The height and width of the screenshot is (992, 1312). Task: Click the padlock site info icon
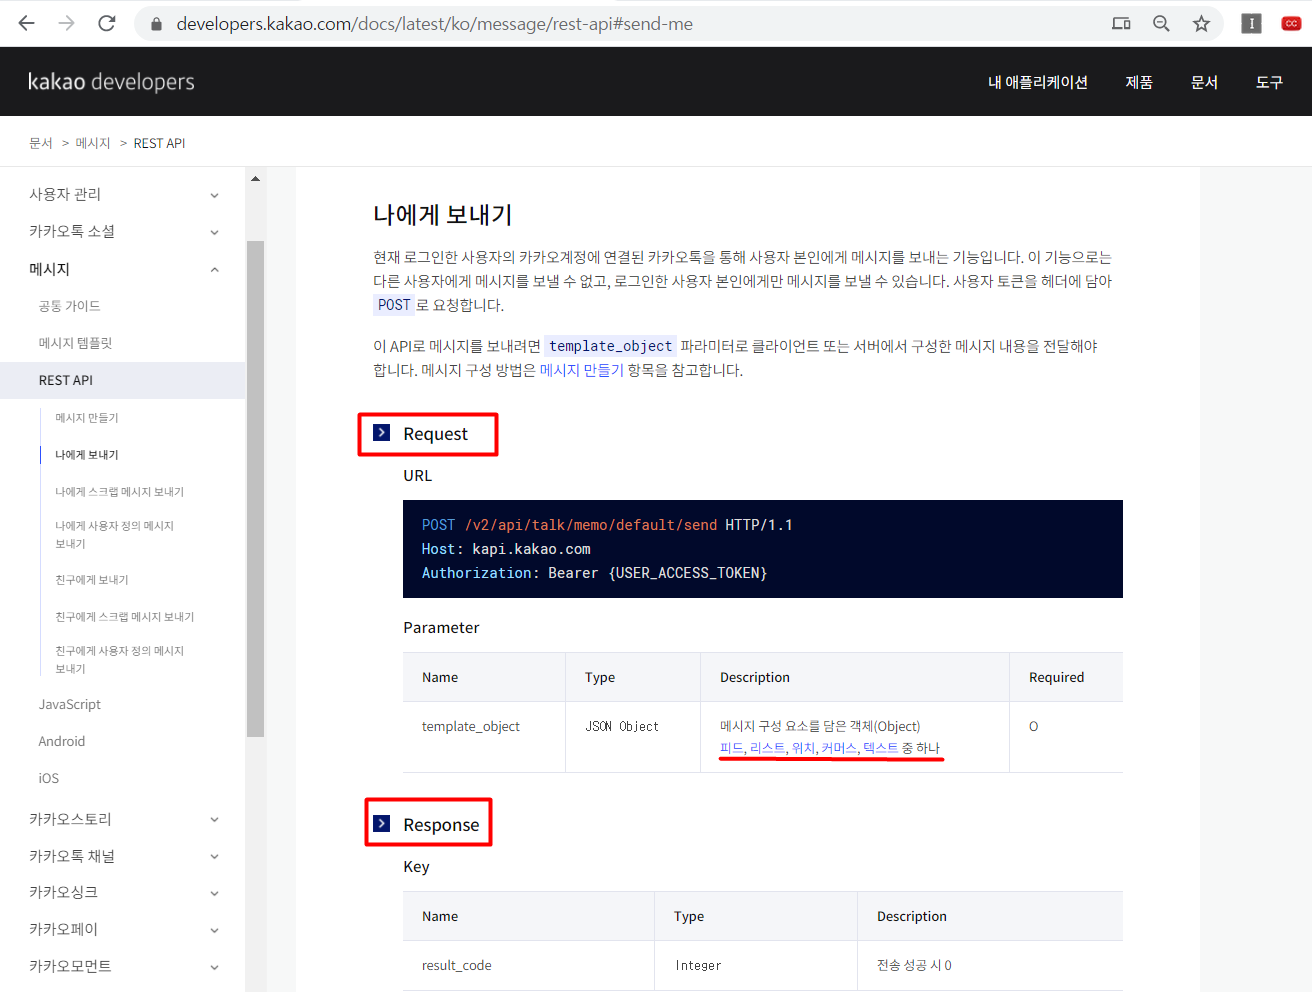click(156, 24)
